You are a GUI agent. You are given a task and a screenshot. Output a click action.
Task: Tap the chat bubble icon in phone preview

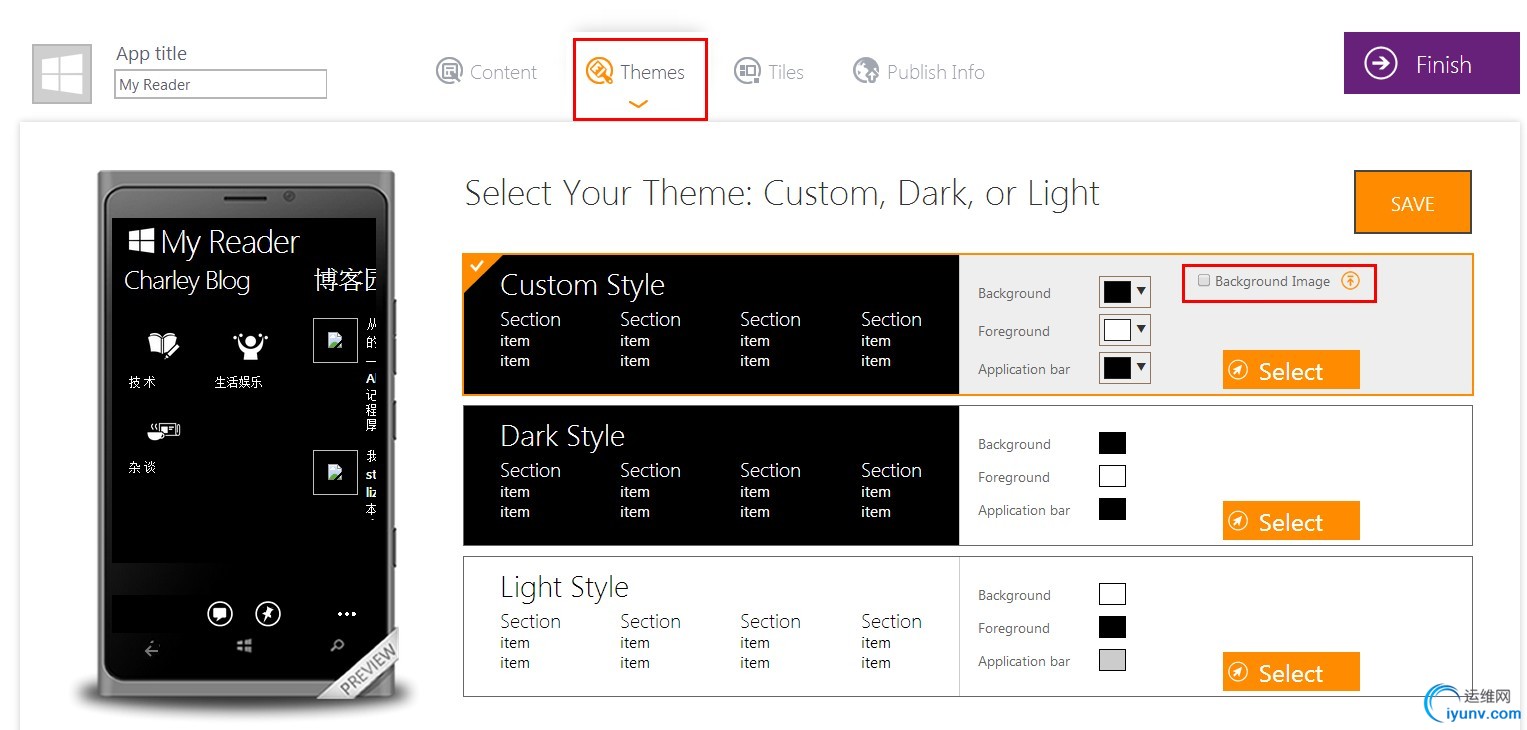[220, 613]
